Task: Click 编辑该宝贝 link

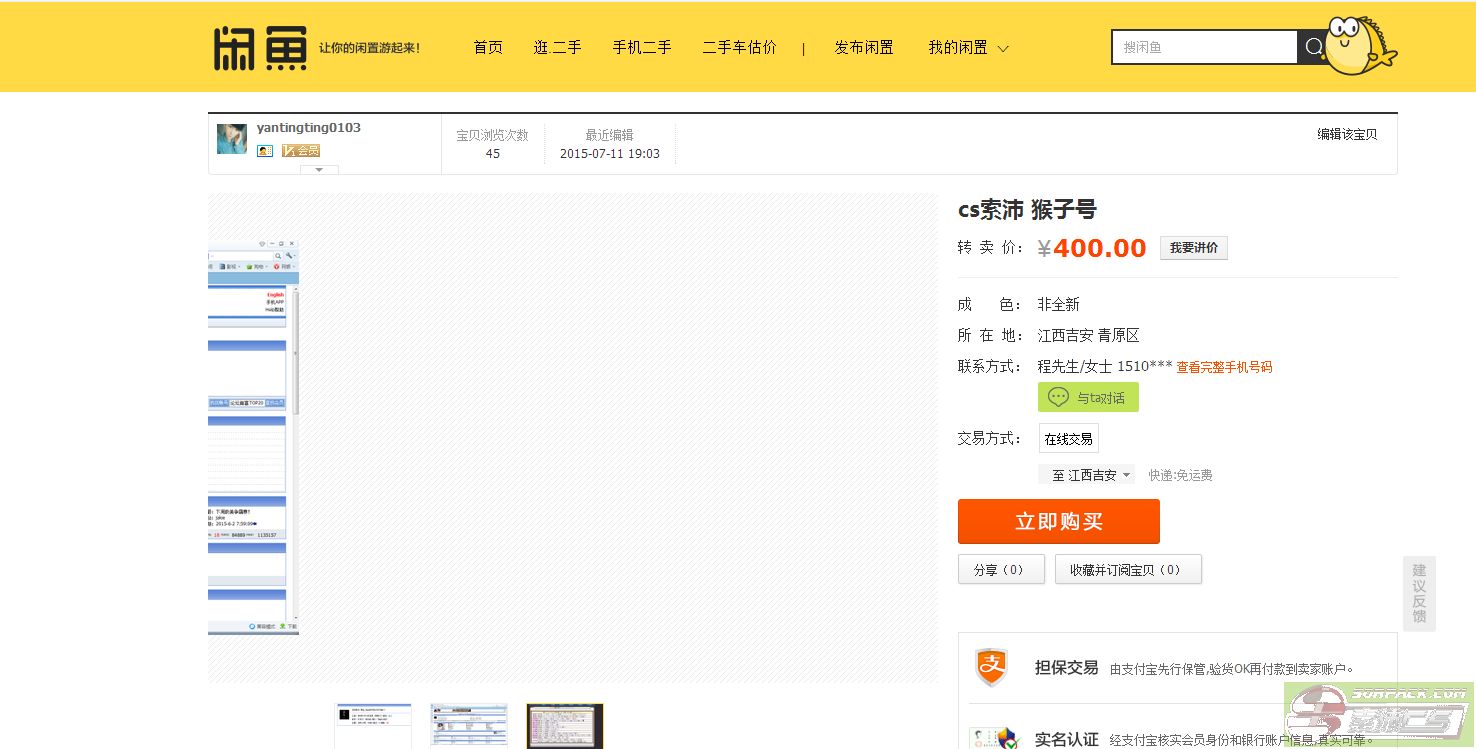Action: [1347, 134]
